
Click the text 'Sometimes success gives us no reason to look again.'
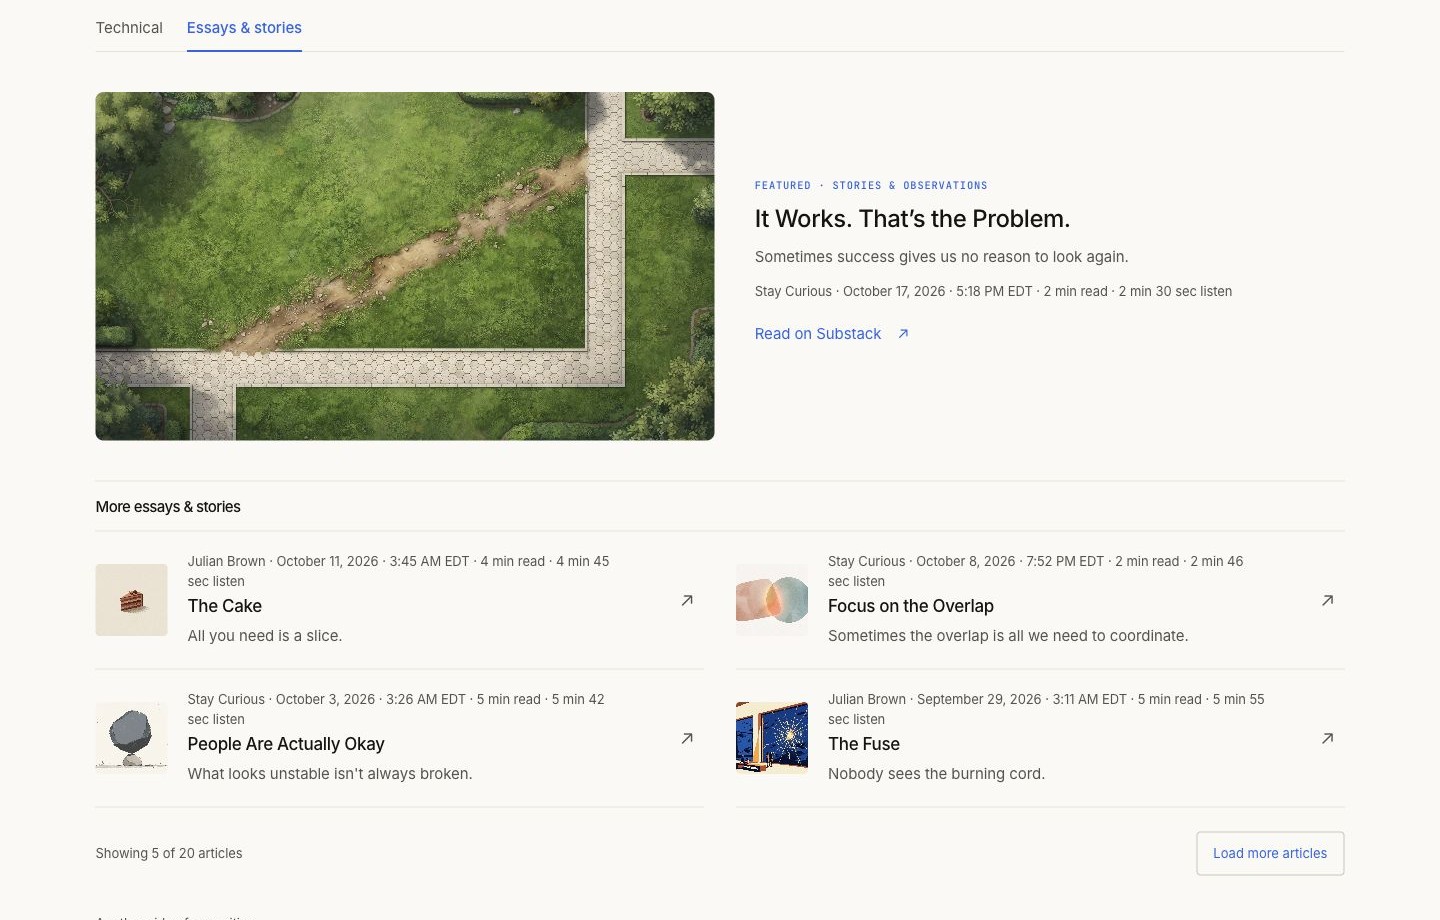pos(941,257)
